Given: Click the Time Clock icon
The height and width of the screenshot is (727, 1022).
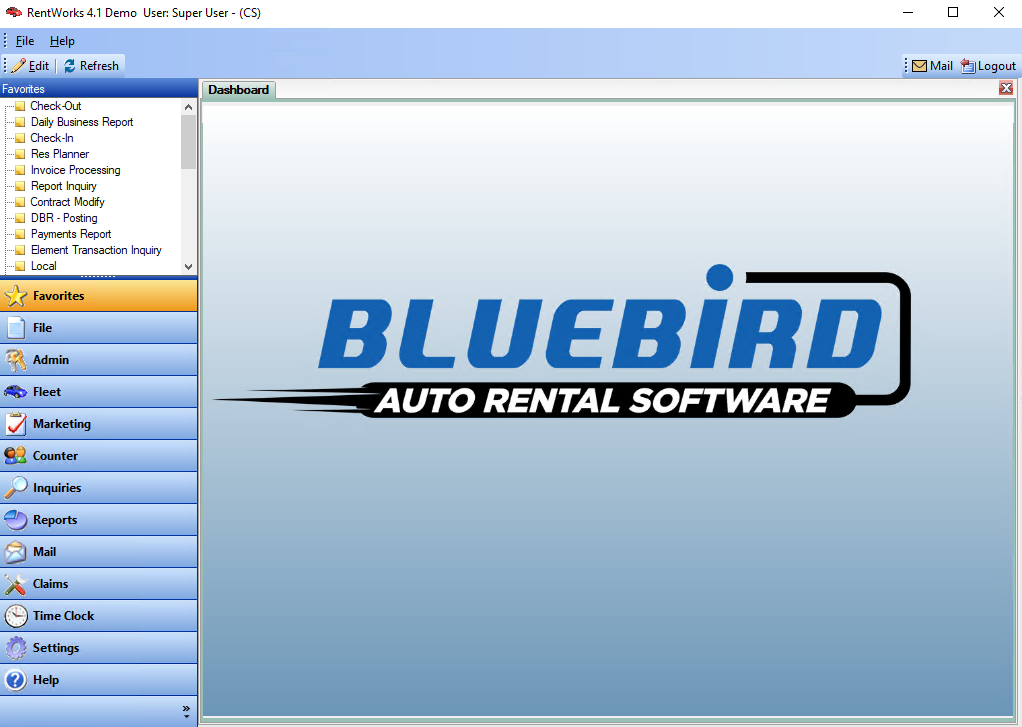Looking at the screenshot, I should coord(16,616).
